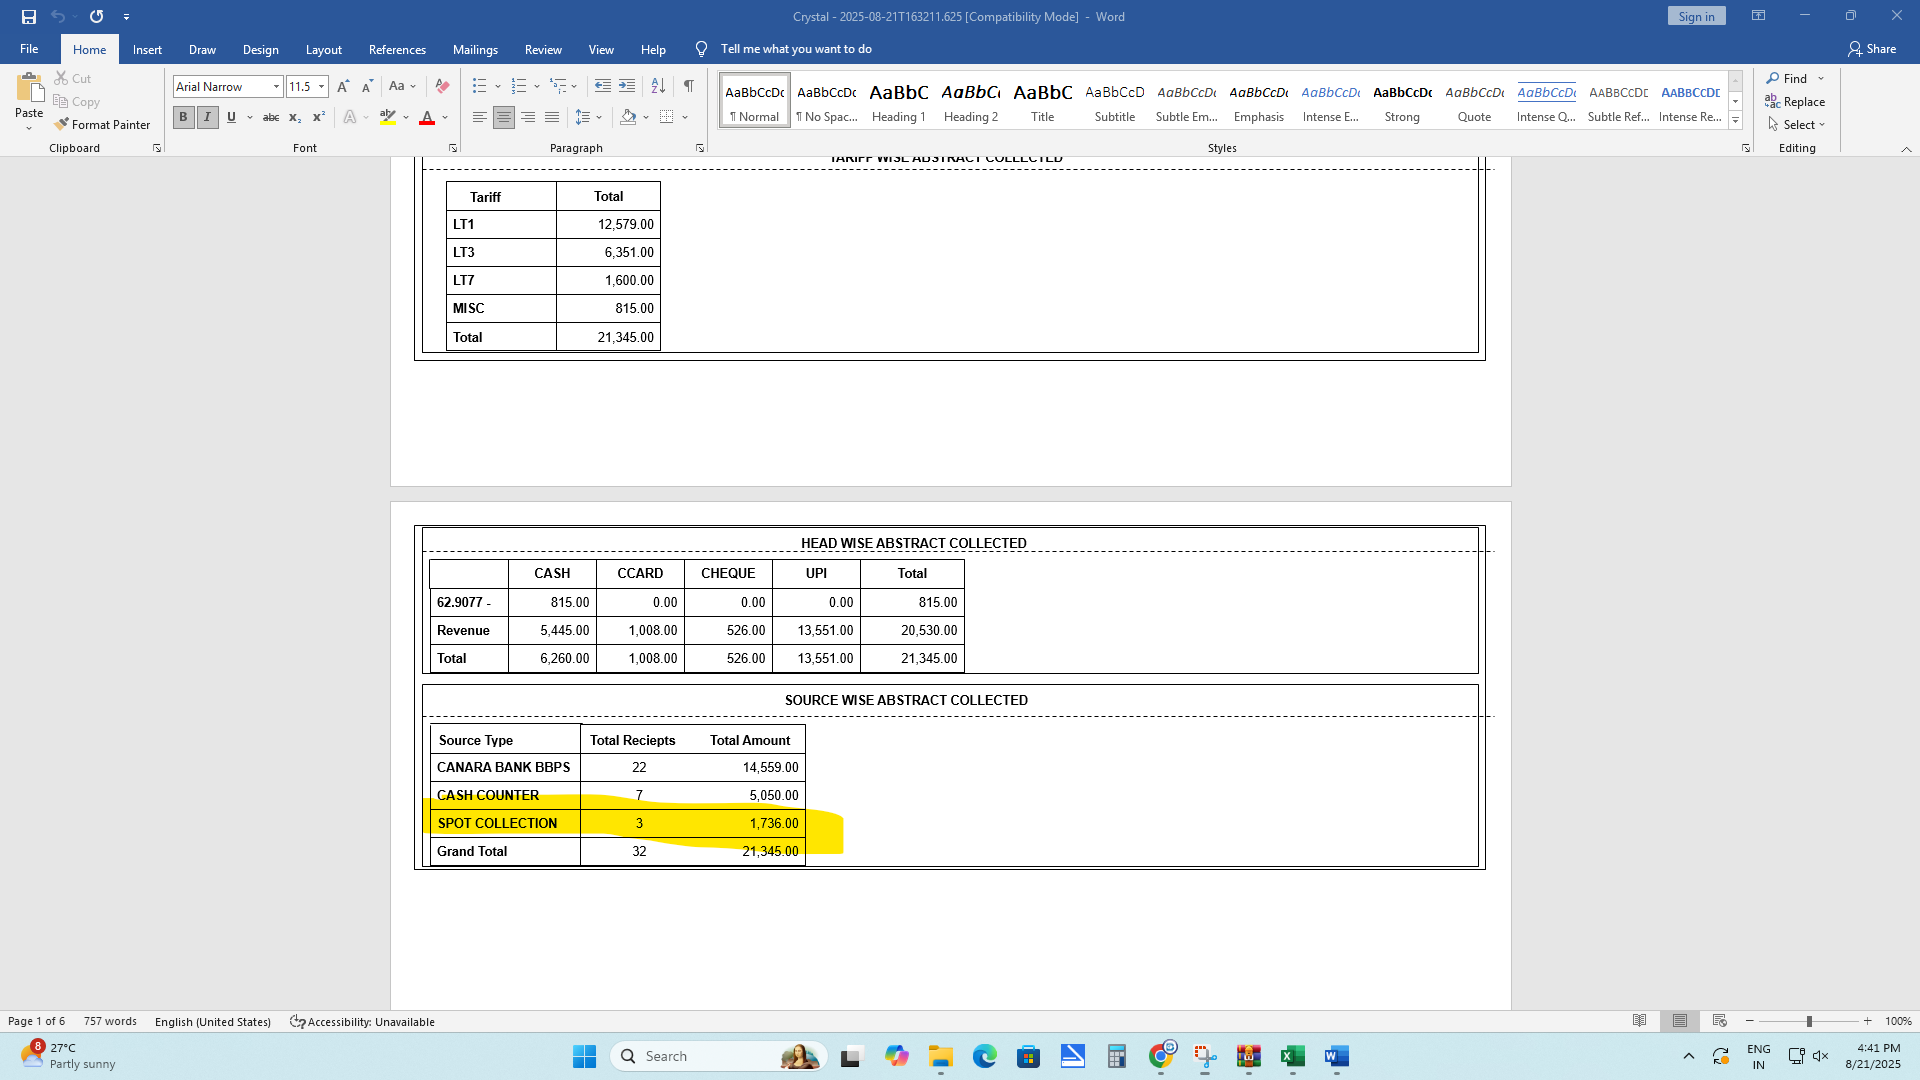Click the Format Painter icon

click(x=62, y=125)
